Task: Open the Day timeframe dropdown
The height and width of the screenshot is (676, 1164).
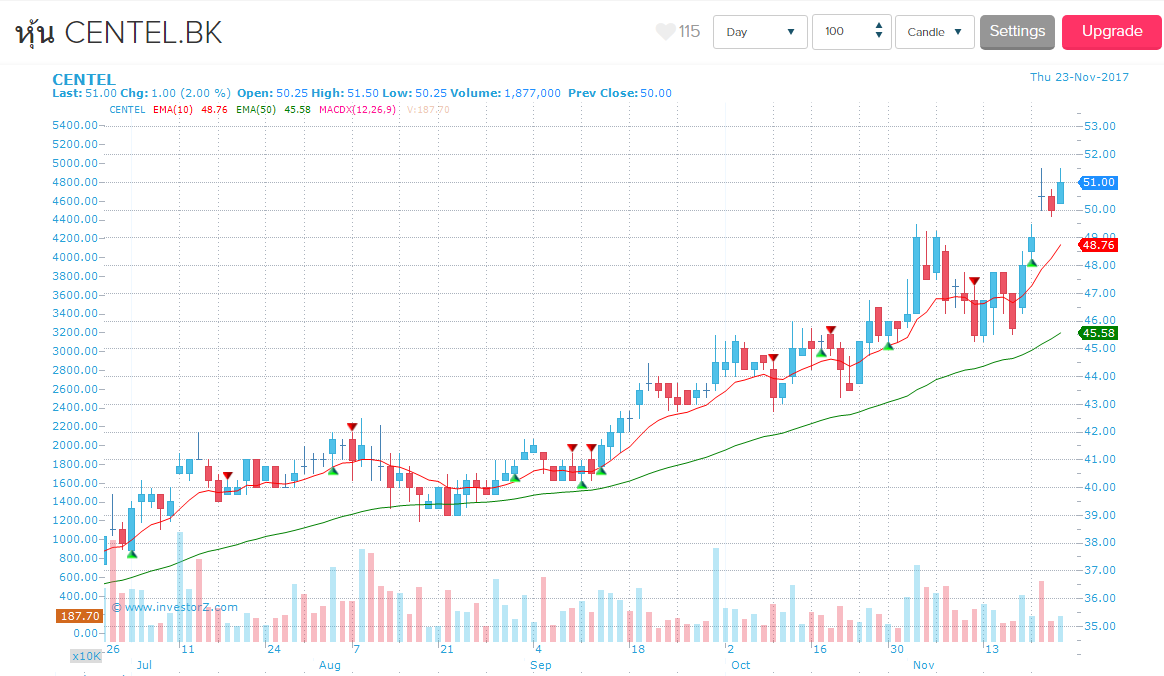Action: pyautogui.click(x=759, y=32)
